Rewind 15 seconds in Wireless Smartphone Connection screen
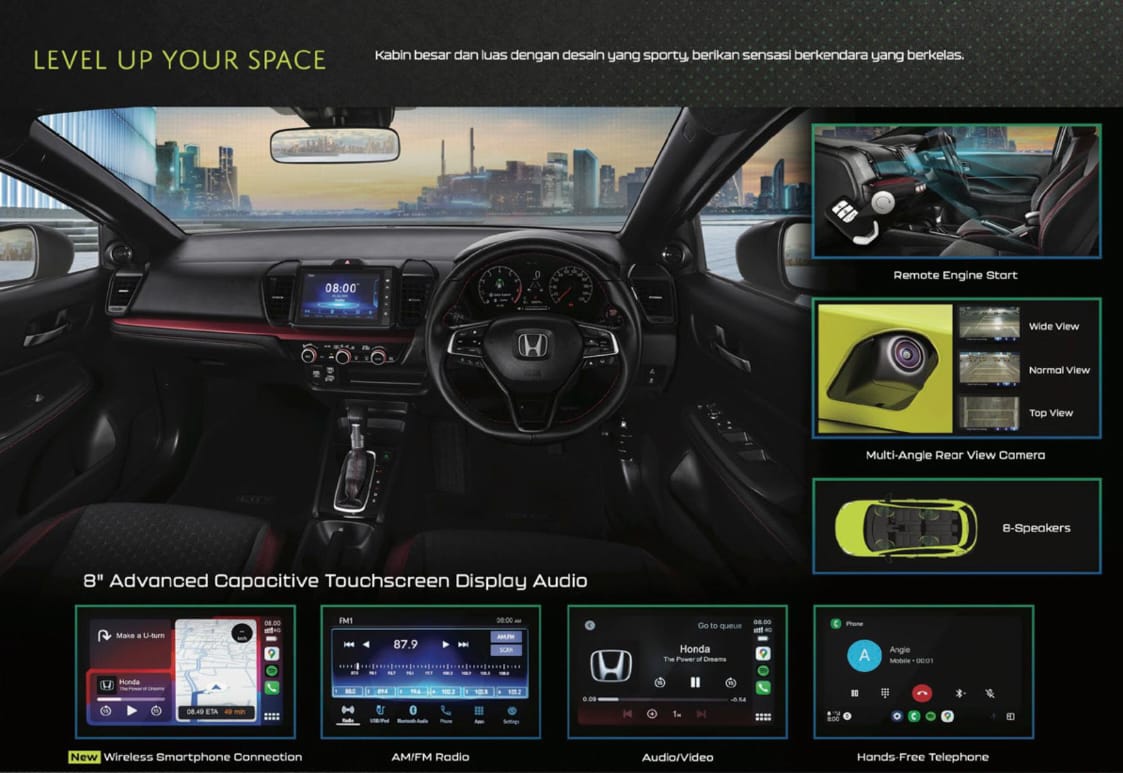Image resolution: width=1123 pixels, height=773 pixels. pyautogui.click(x=106, y=711)
